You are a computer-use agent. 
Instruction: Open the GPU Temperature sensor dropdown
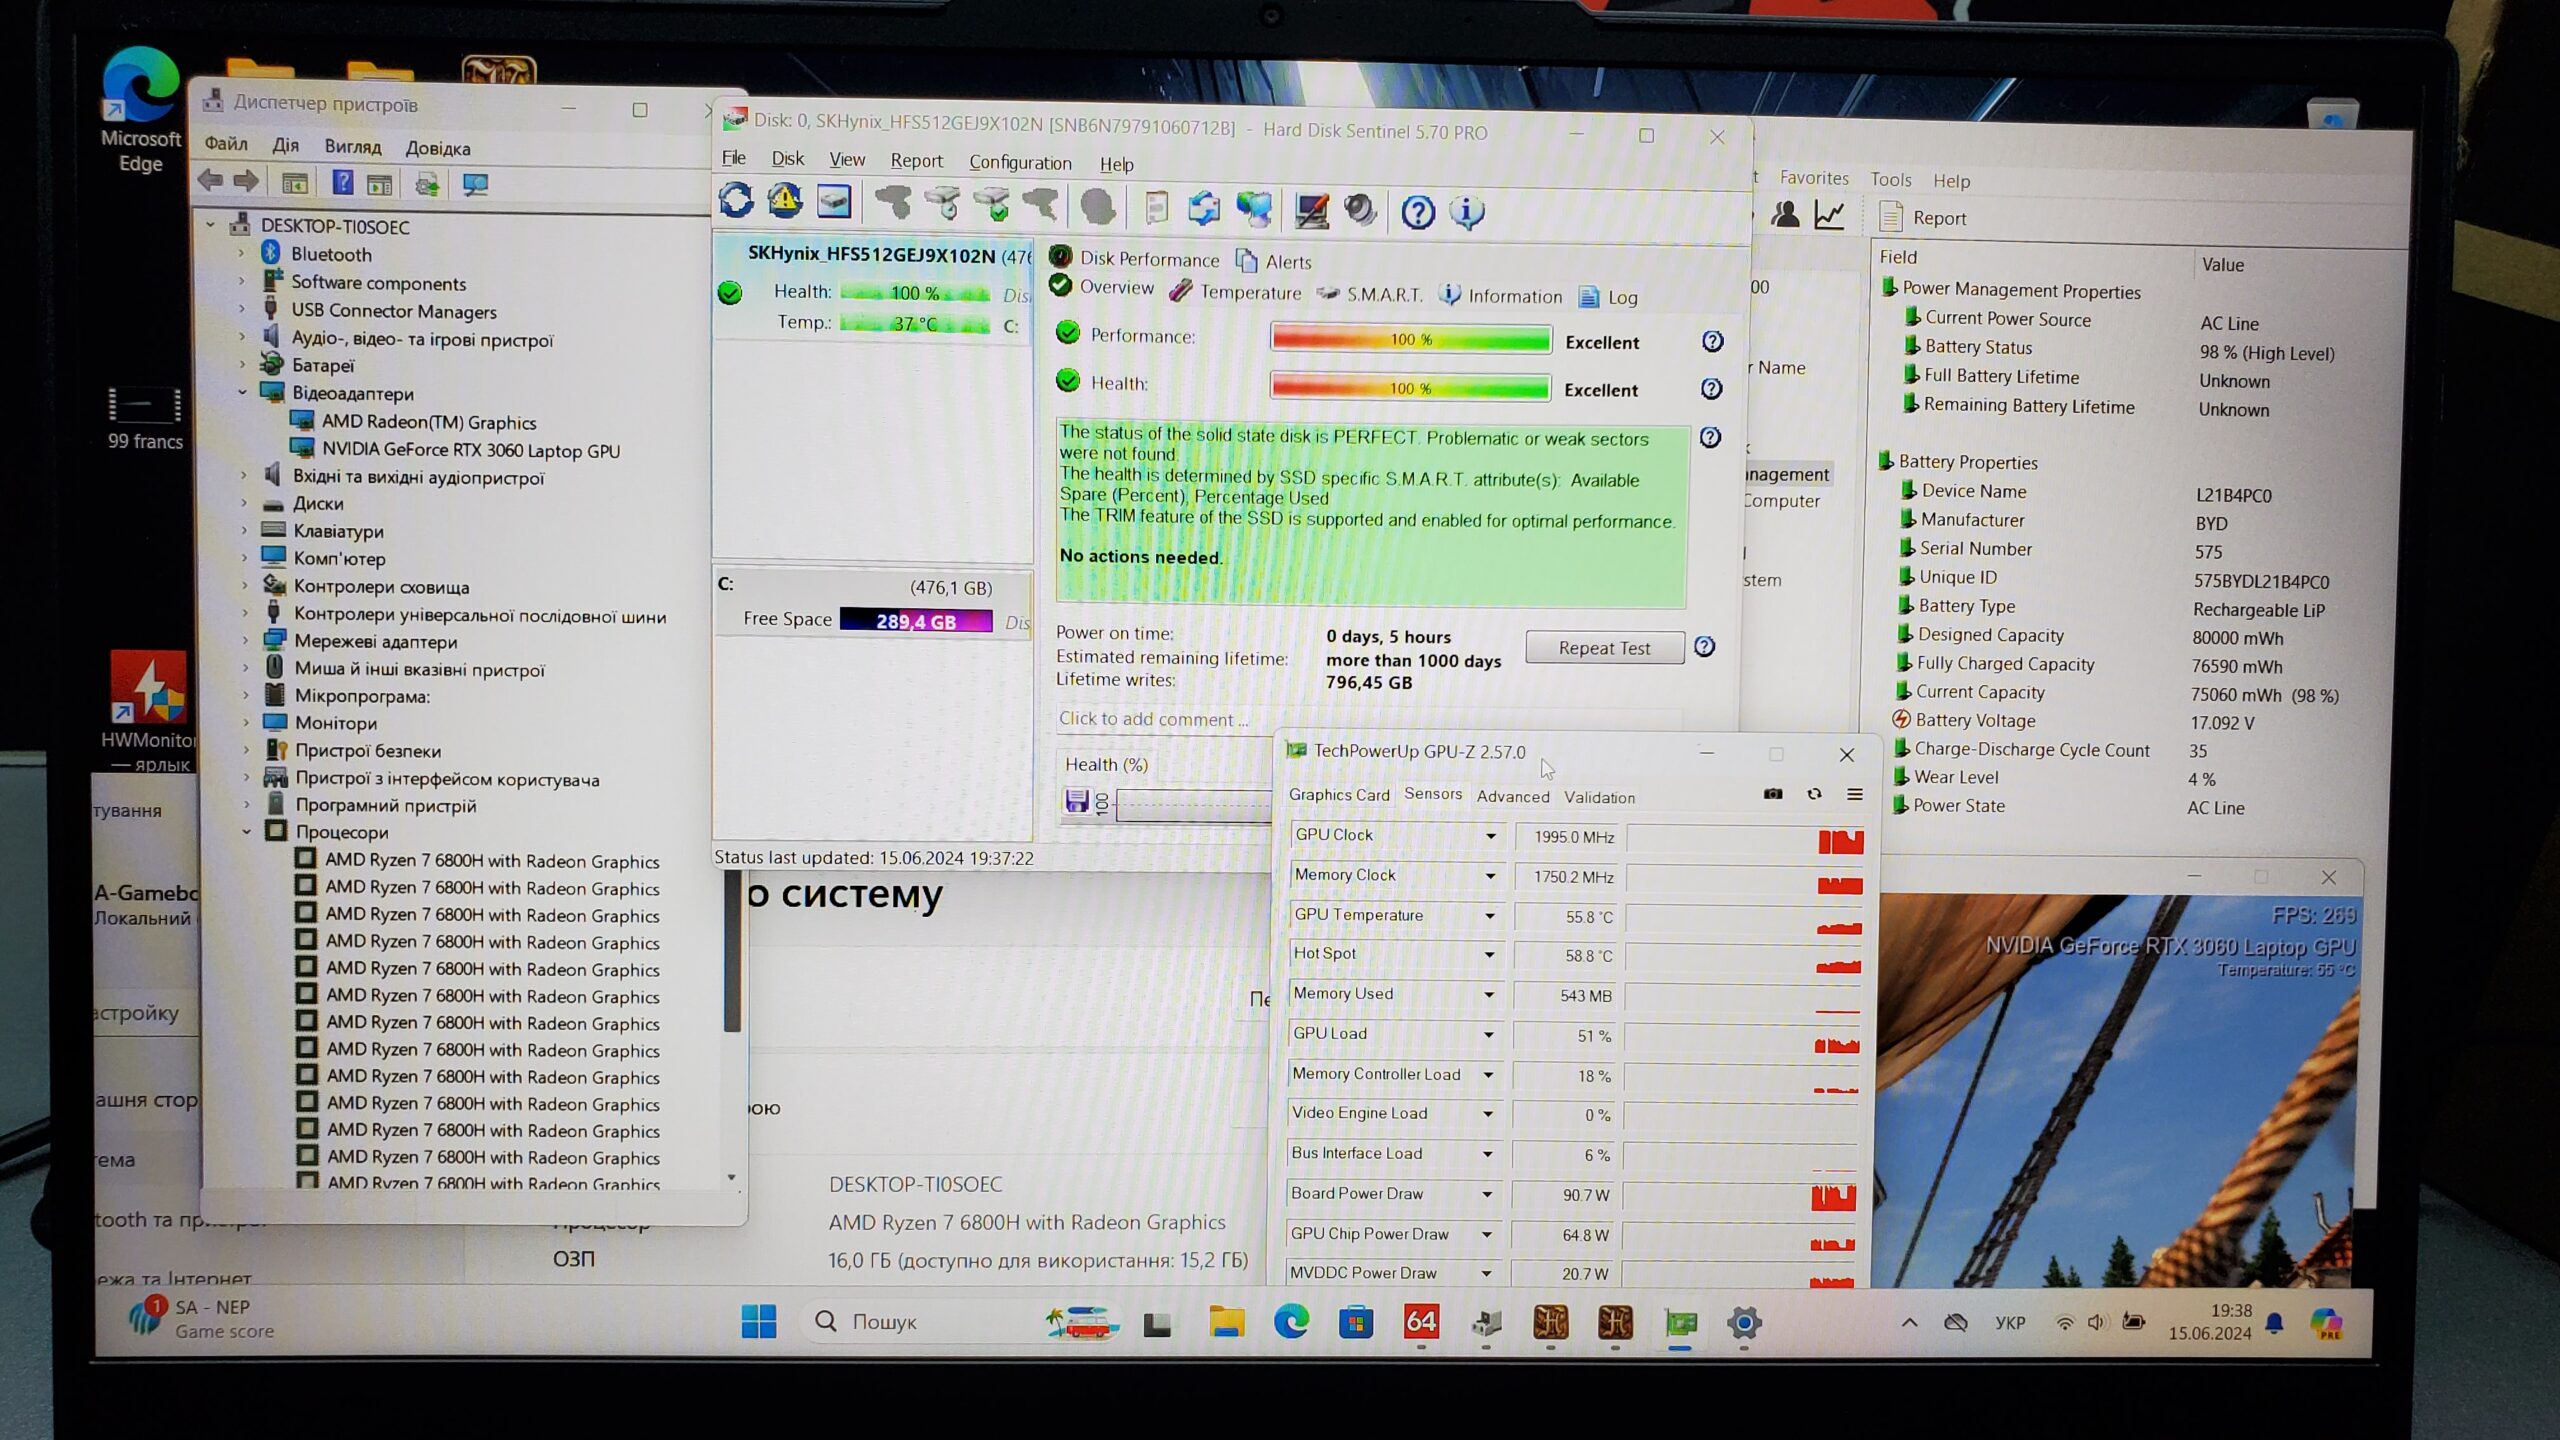(1489, 916)
